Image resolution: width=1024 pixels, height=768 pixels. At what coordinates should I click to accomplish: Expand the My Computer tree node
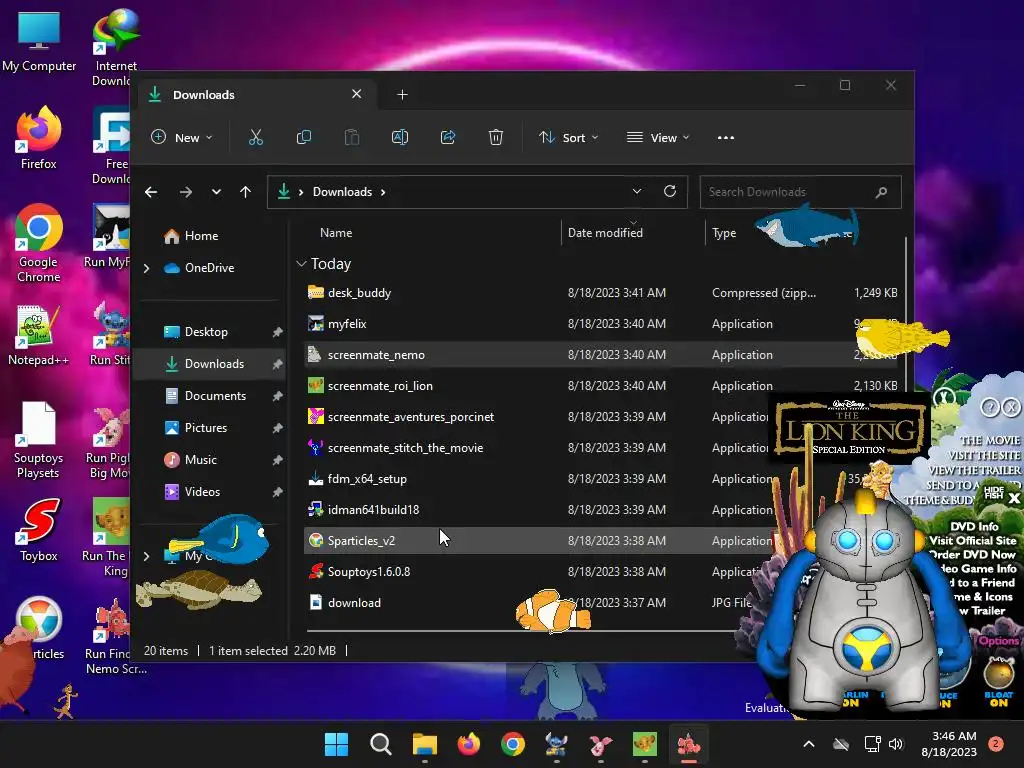pos(146,556)
